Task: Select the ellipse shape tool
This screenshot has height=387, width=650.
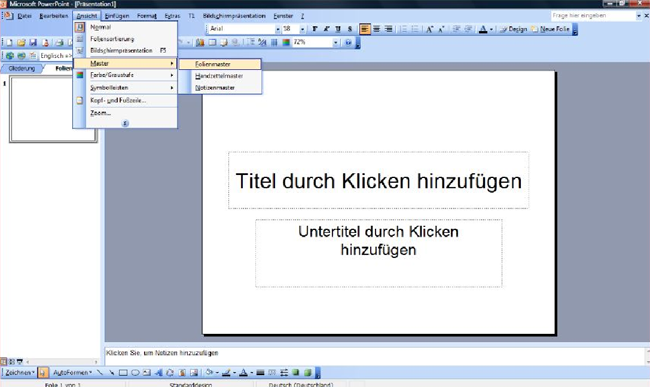Action: pyautogui.click(x=135, y=372)
